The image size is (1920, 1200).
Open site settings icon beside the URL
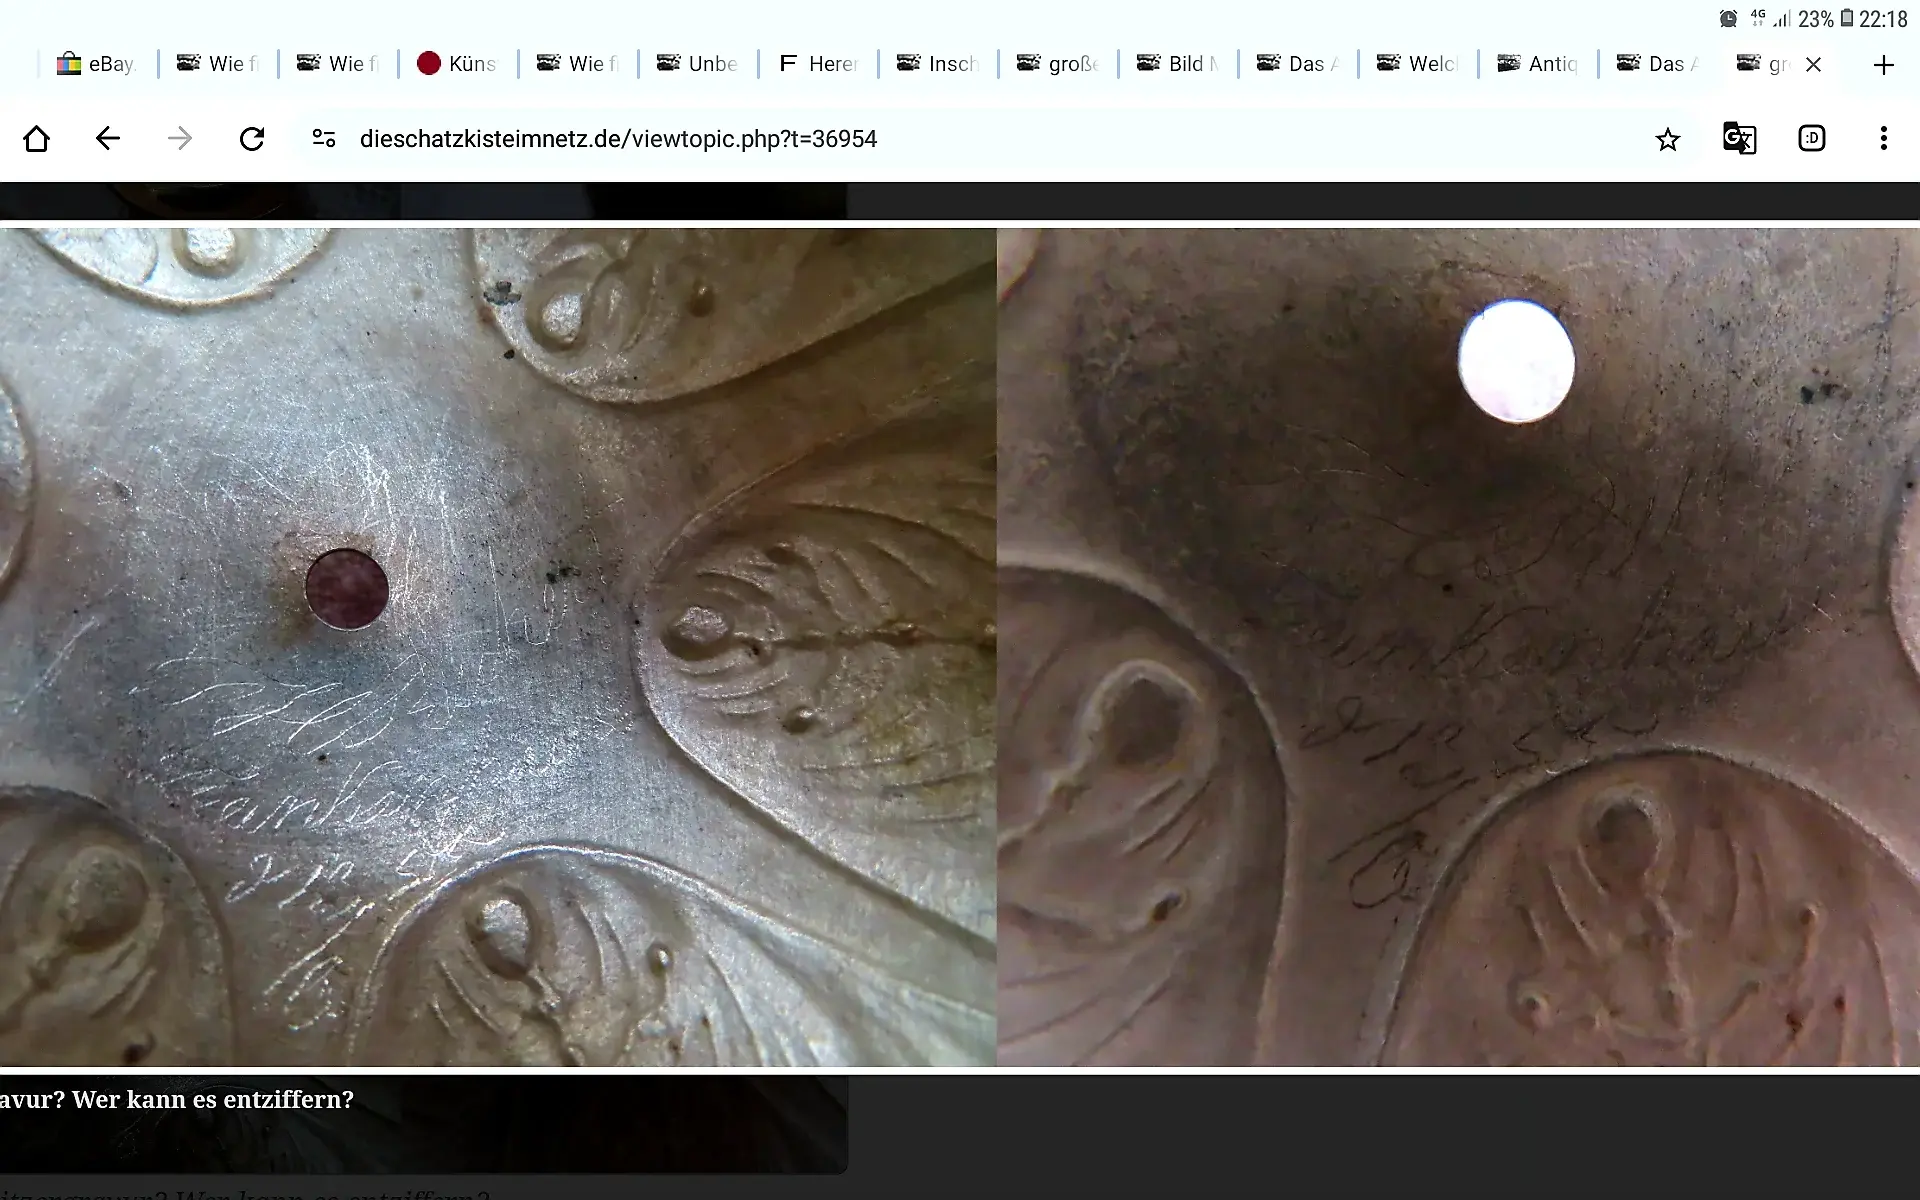[x=324, y=139]
